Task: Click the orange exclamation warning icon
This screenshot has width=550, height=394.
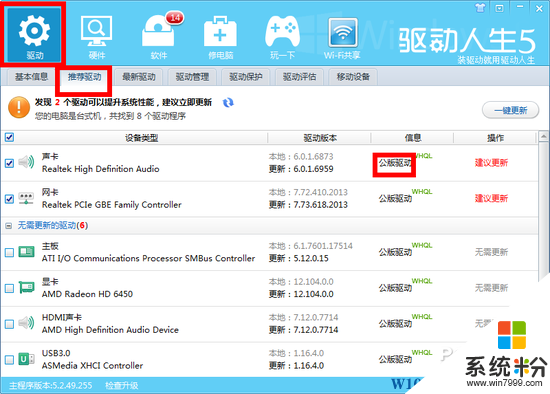Action: tap(19, 107)
